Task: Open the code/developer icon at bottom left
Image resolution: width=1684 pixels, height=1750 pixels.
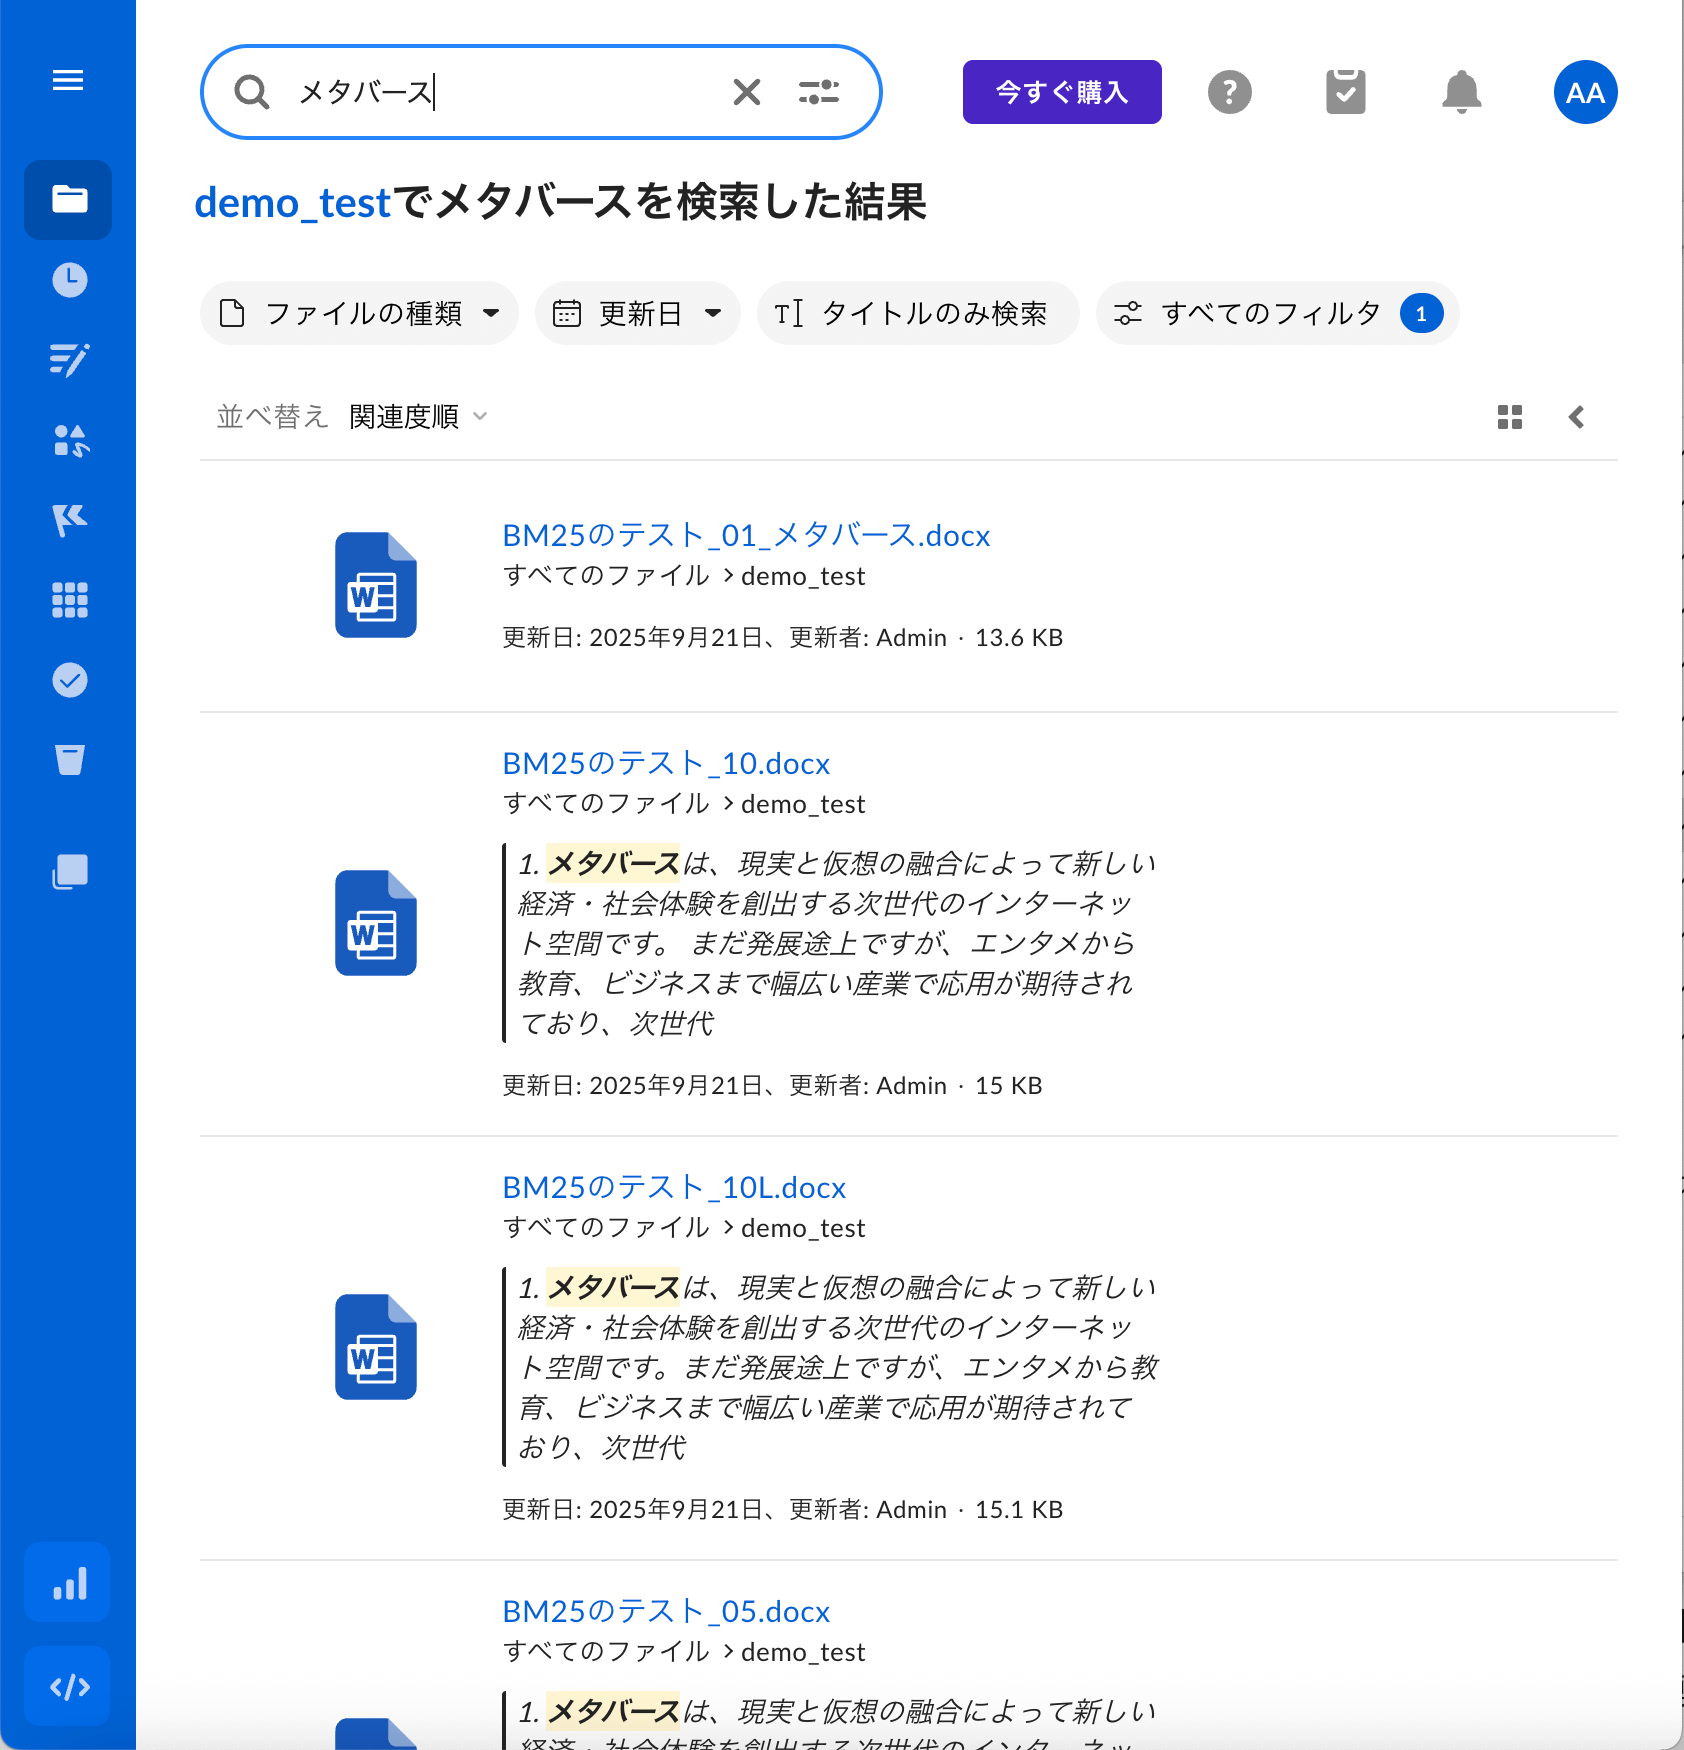Action: (66, 1686)
